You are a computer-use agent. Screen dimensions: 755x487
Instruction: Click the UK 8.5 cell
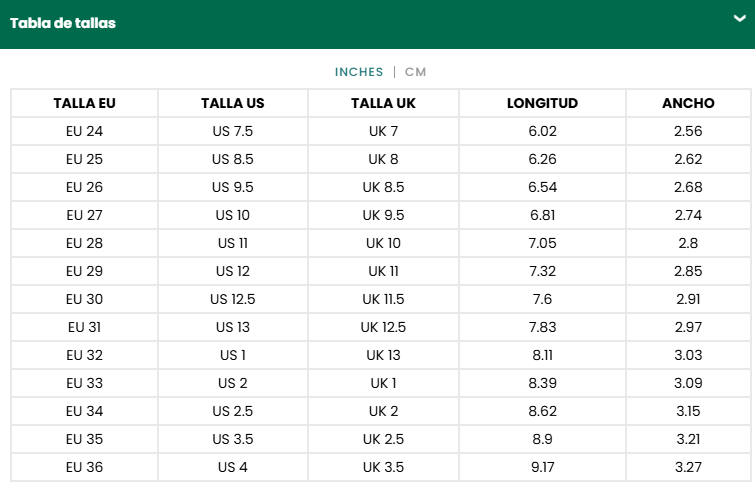tap(383, 187)
